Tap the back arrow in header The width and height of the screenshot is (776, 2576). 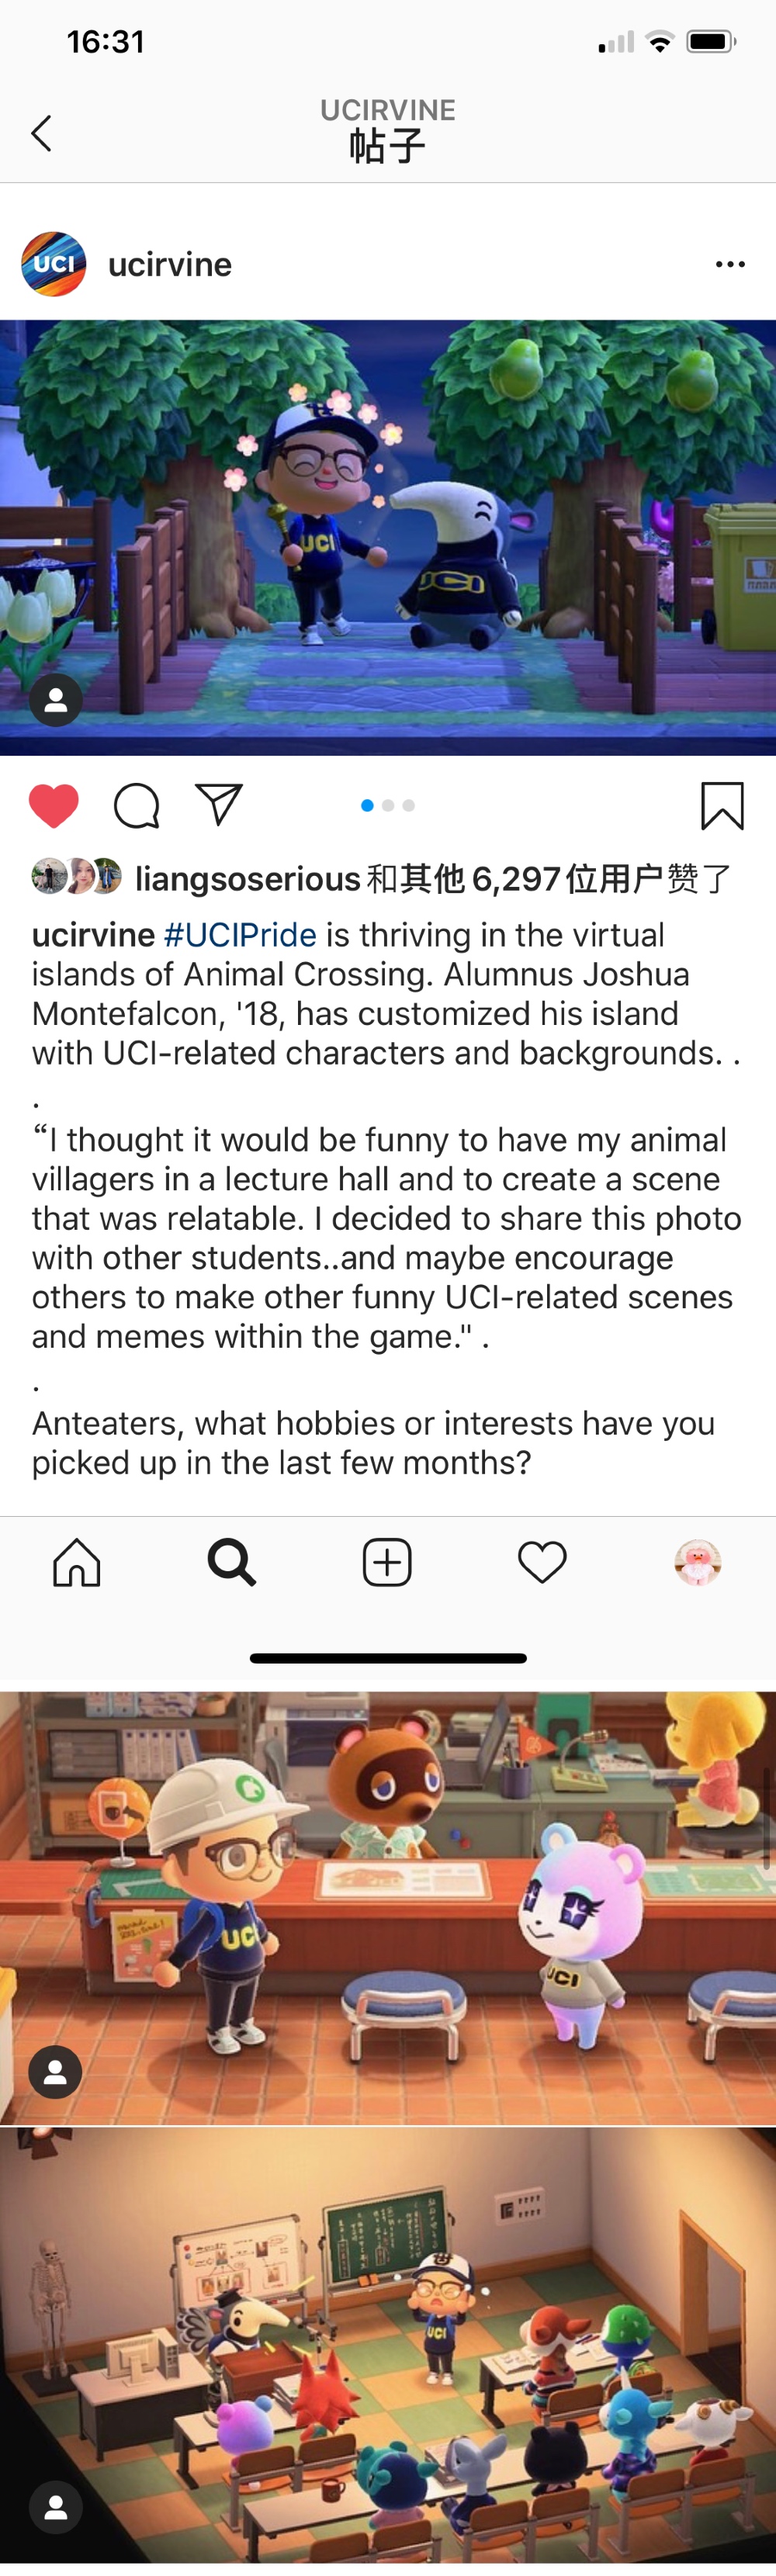41,133
